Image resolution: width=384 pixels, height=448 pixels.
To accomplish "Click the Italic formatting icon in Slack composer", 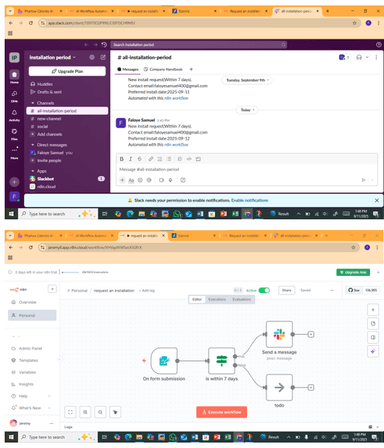I will [x=130, y=159].
